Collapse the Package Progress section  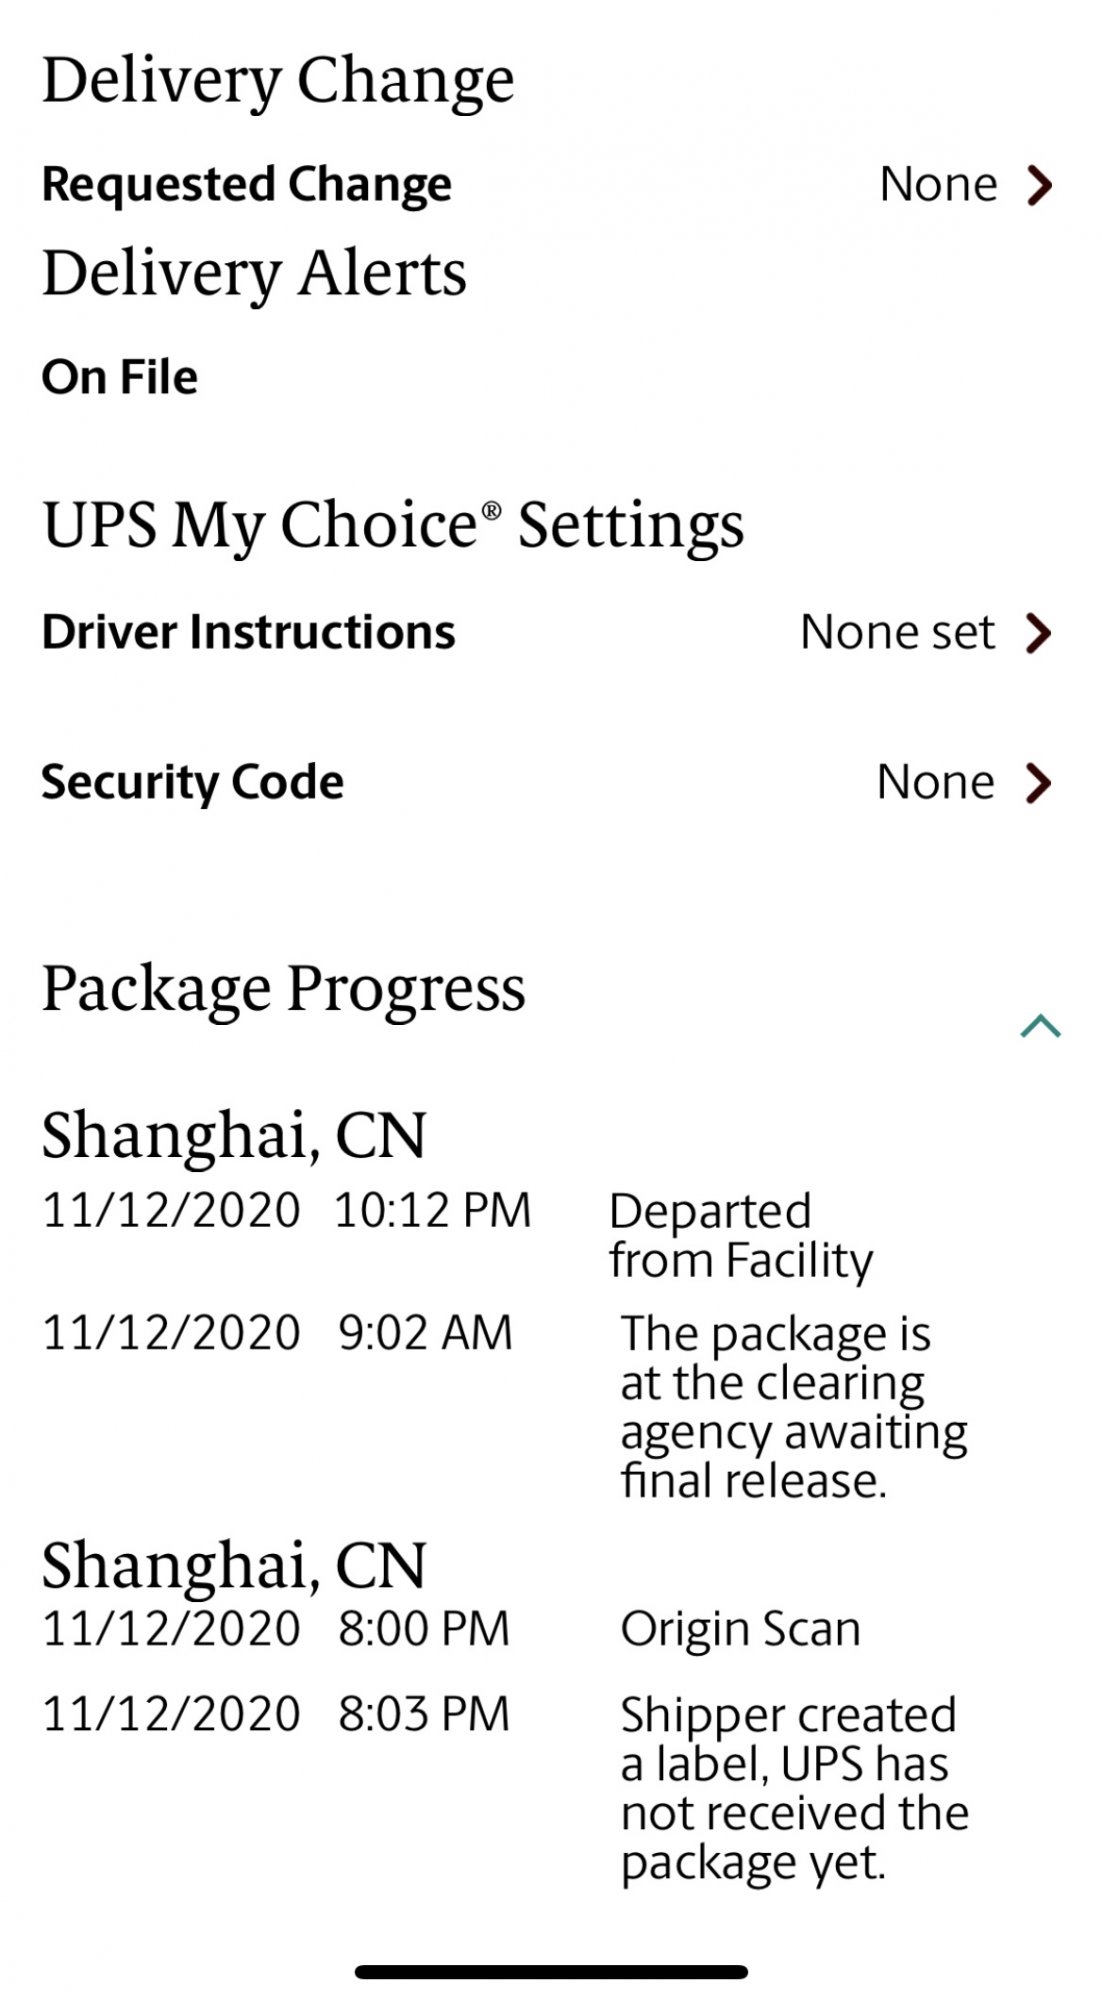point(1040,1026)
